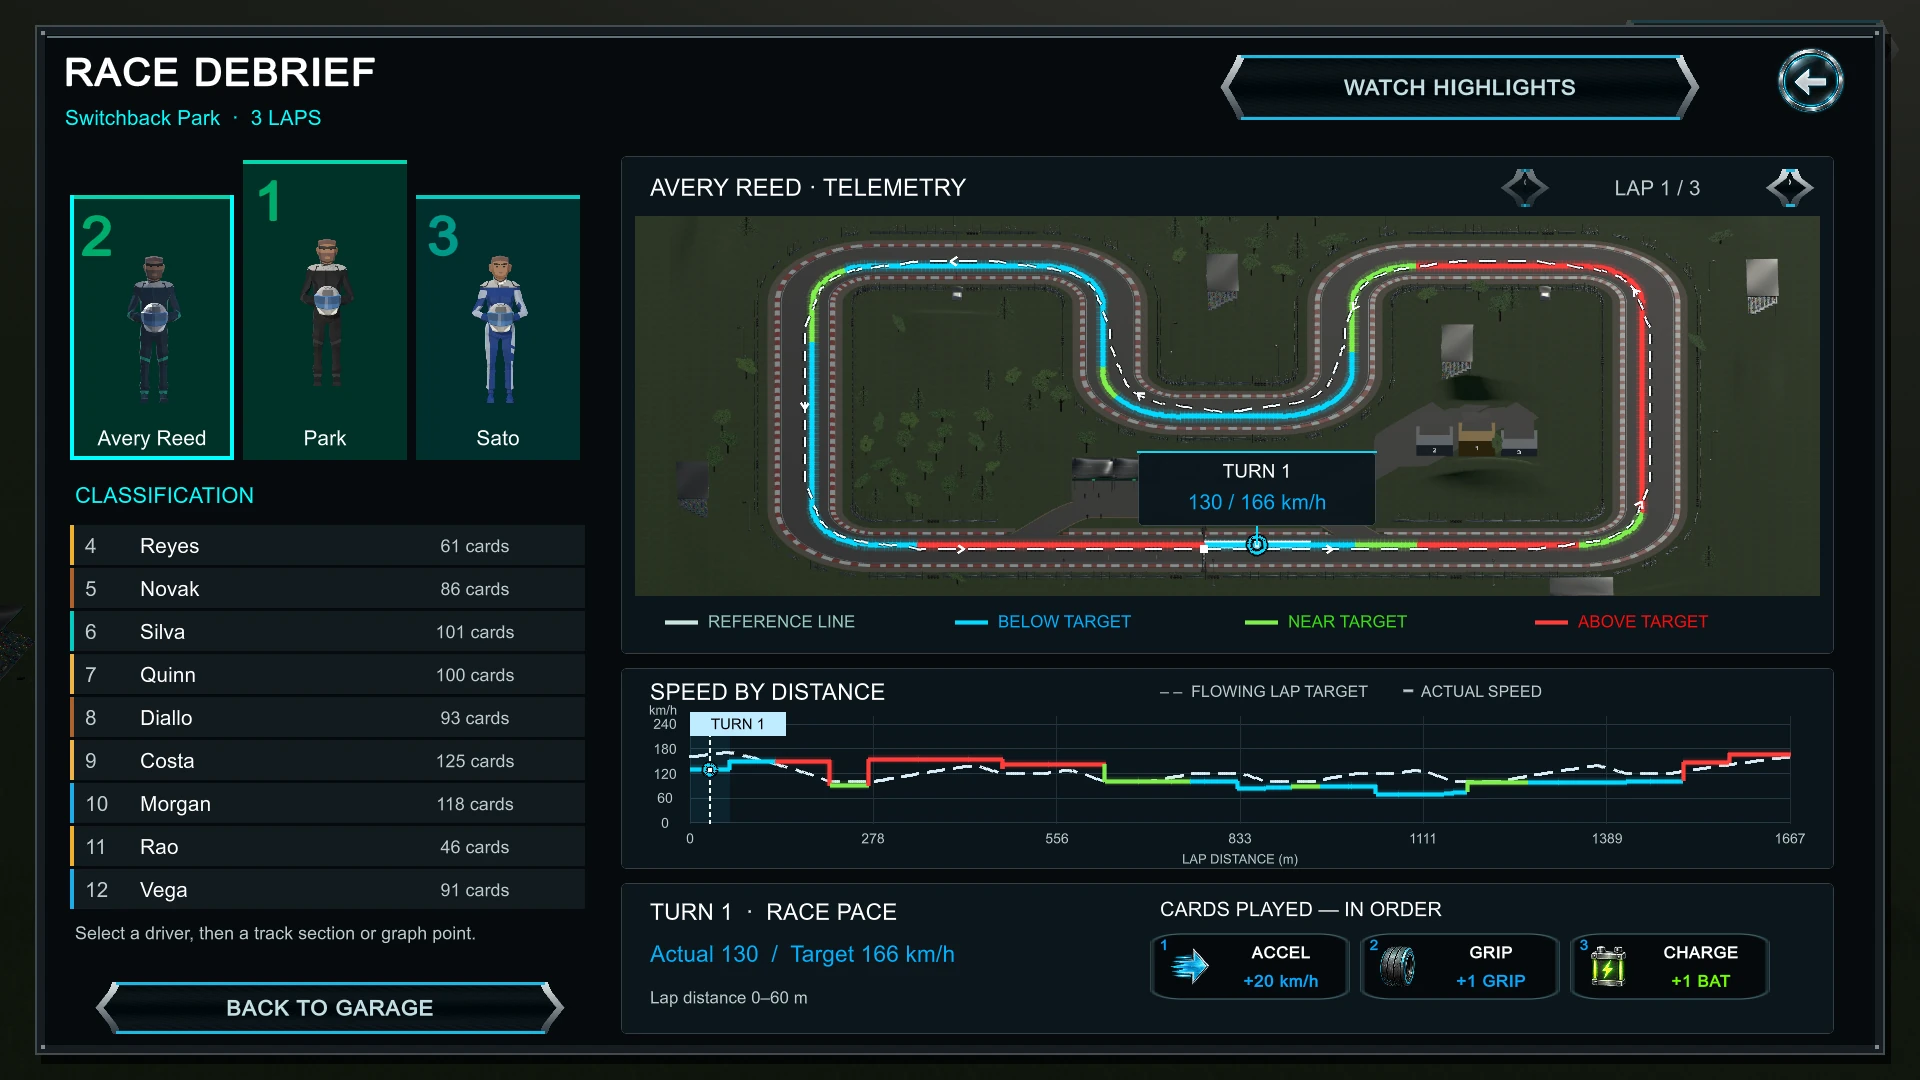Click the BELOW TARGET legend entry
The image size is (1920, 1080).
click(1043, 622)
